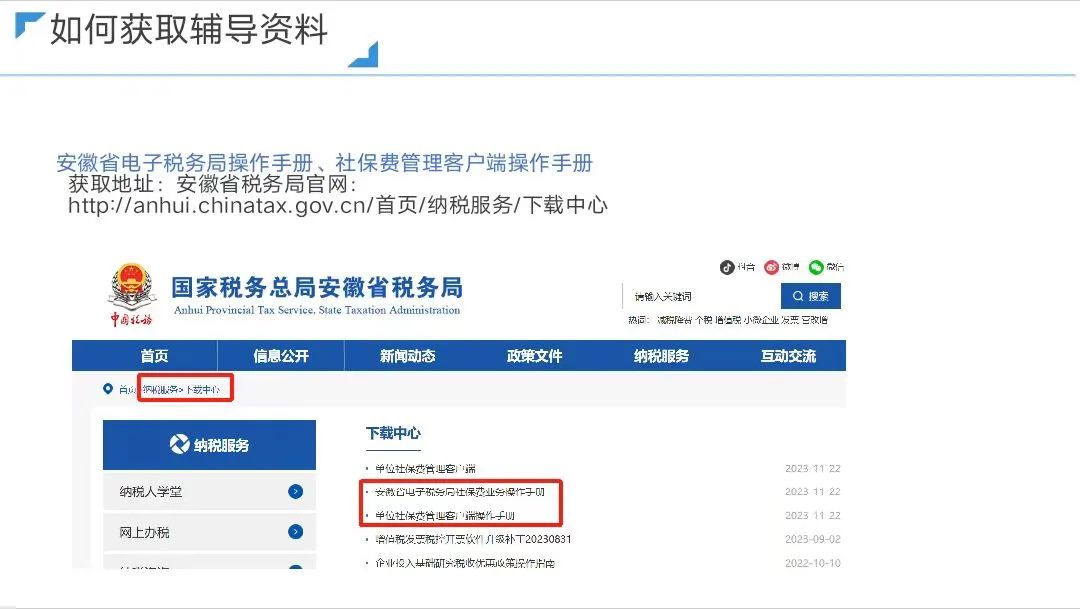Open the 信息公开 navigation tab
The image size is (1080, 609).
(281, 356)
